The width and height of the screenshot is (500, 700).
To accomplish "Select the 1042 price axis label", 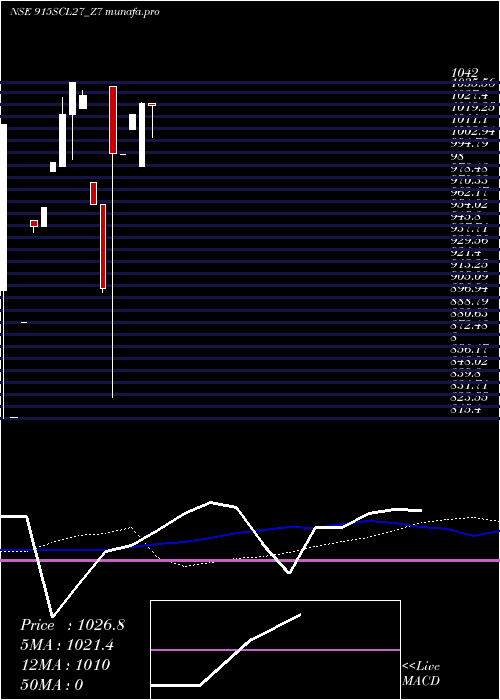I will pyautogui.click(x=464, y=73).
